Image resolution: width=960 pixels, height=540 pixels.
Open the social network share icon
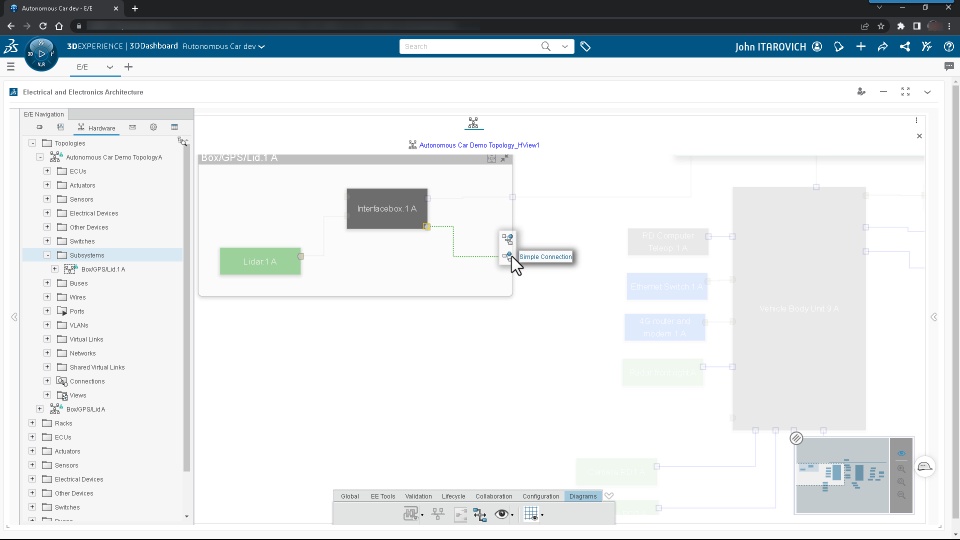pyautogui.click(x=905, y=47)
